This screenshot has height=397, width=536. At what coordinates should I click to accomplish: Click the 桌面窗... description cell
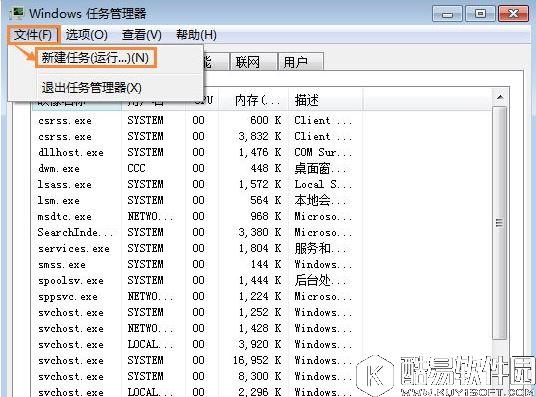tap(320, 169)
